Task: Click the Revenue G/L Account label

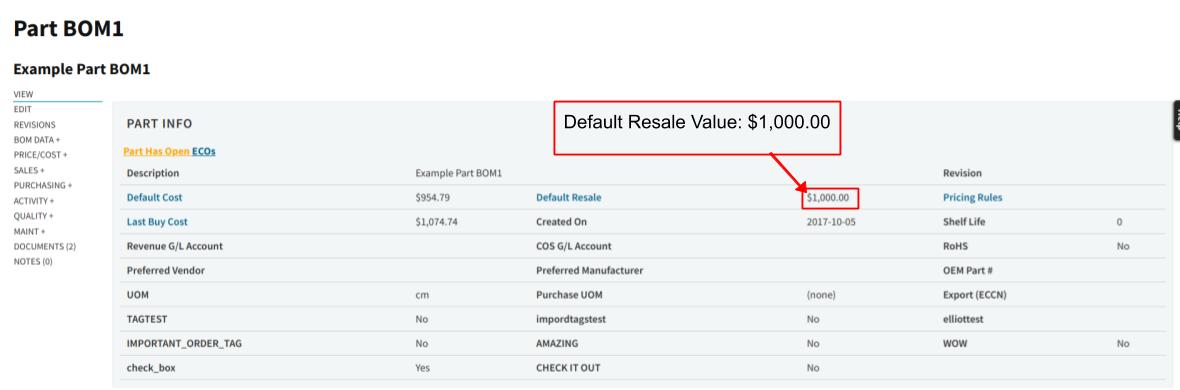Action: 175,246
